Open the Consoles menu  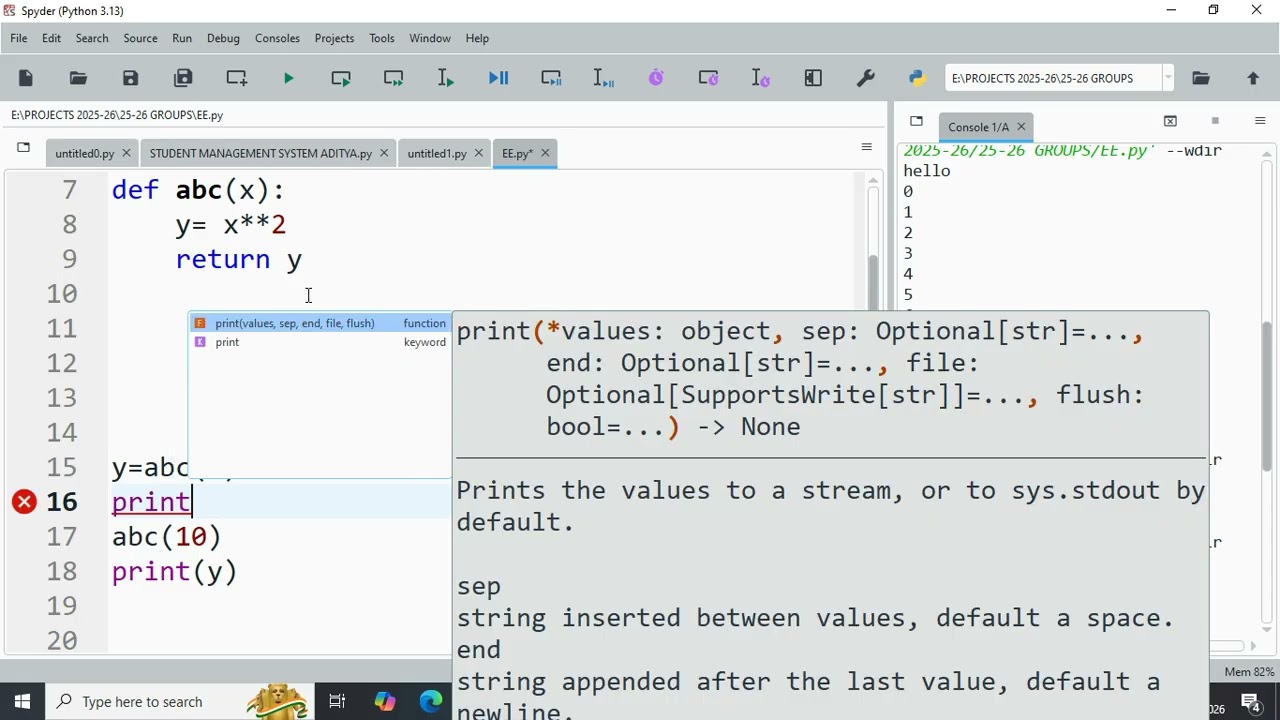point(277,38)
